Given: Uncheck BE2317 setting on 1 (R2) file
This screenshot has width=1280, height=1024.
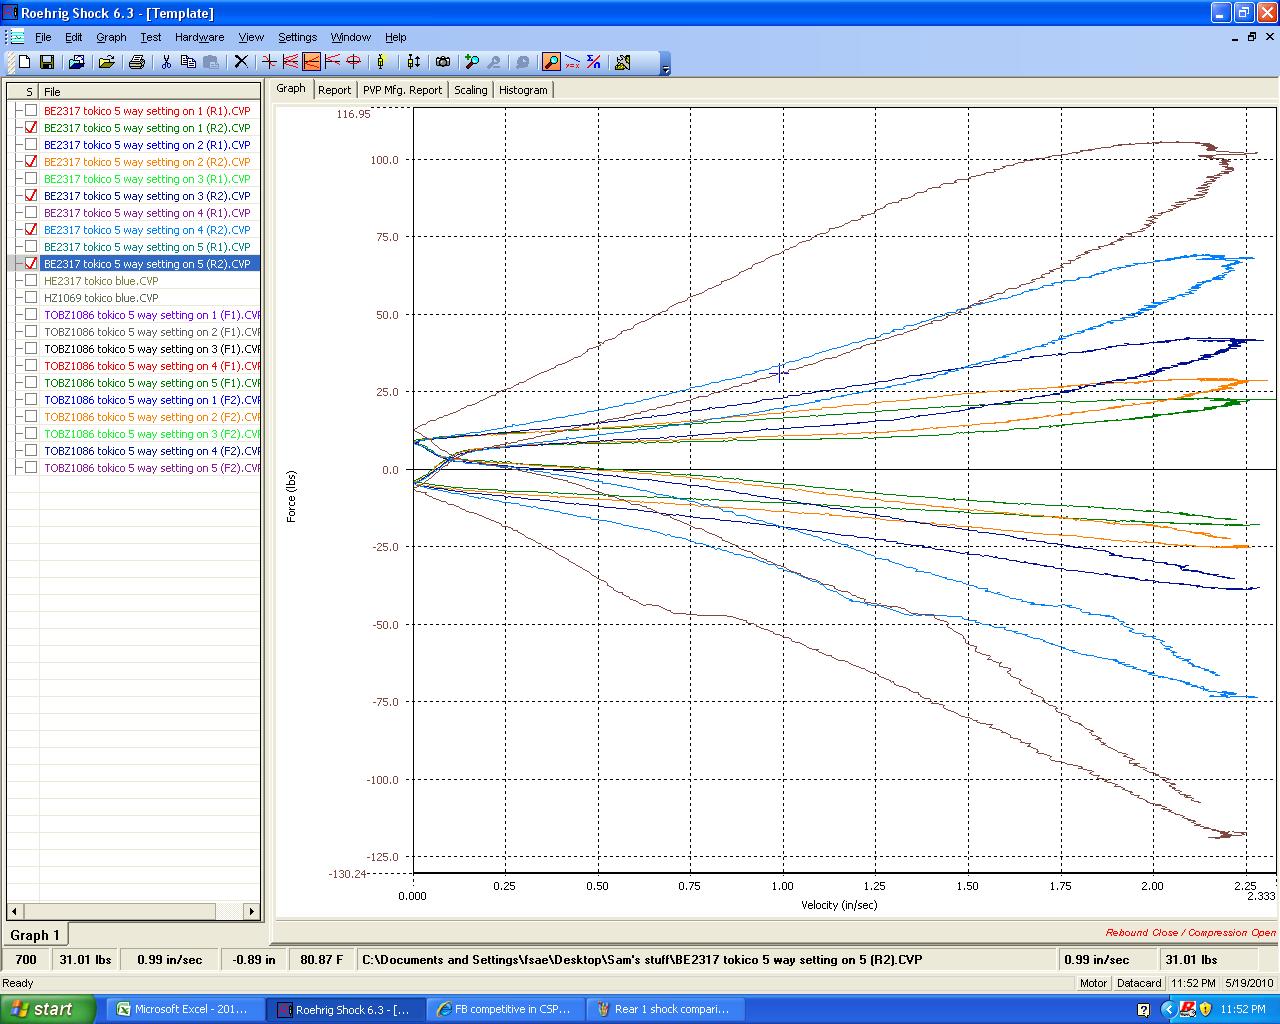Looking at the screenshot, I should pyautogui.click(x=31, y=128).
